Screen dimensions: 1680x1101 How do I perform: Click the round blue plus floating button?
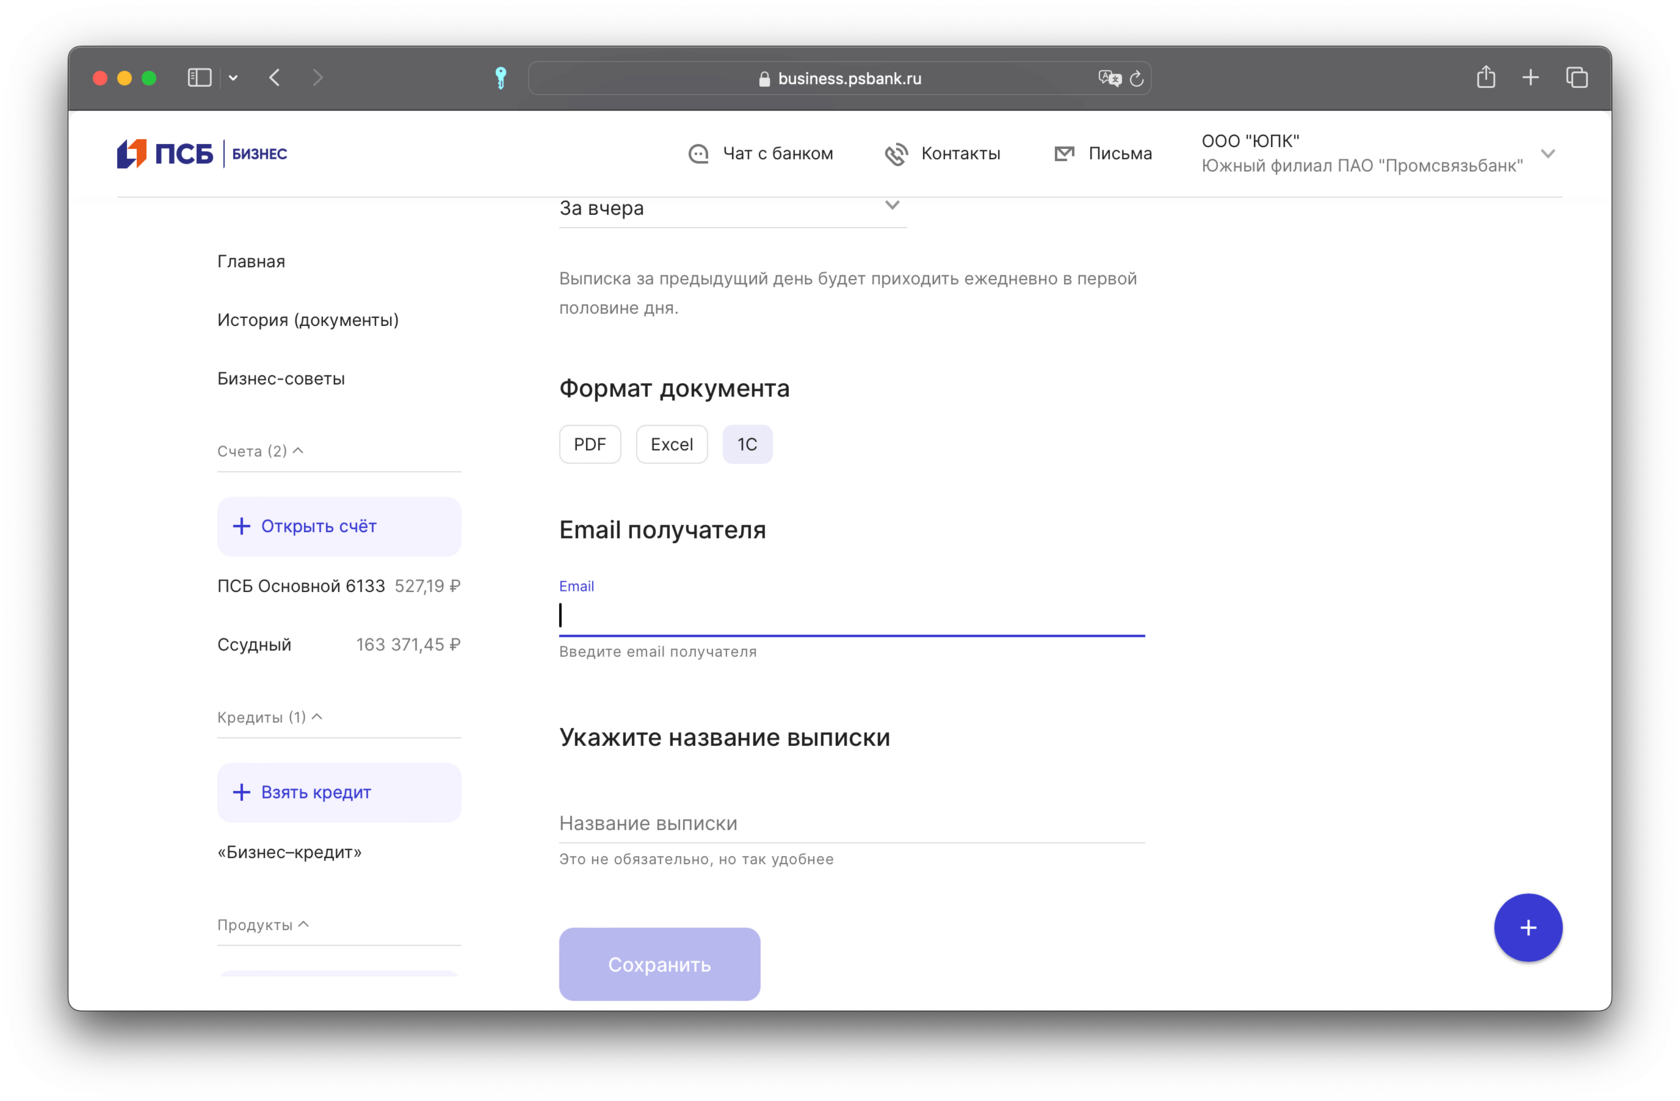click(x=1528, y=927)
